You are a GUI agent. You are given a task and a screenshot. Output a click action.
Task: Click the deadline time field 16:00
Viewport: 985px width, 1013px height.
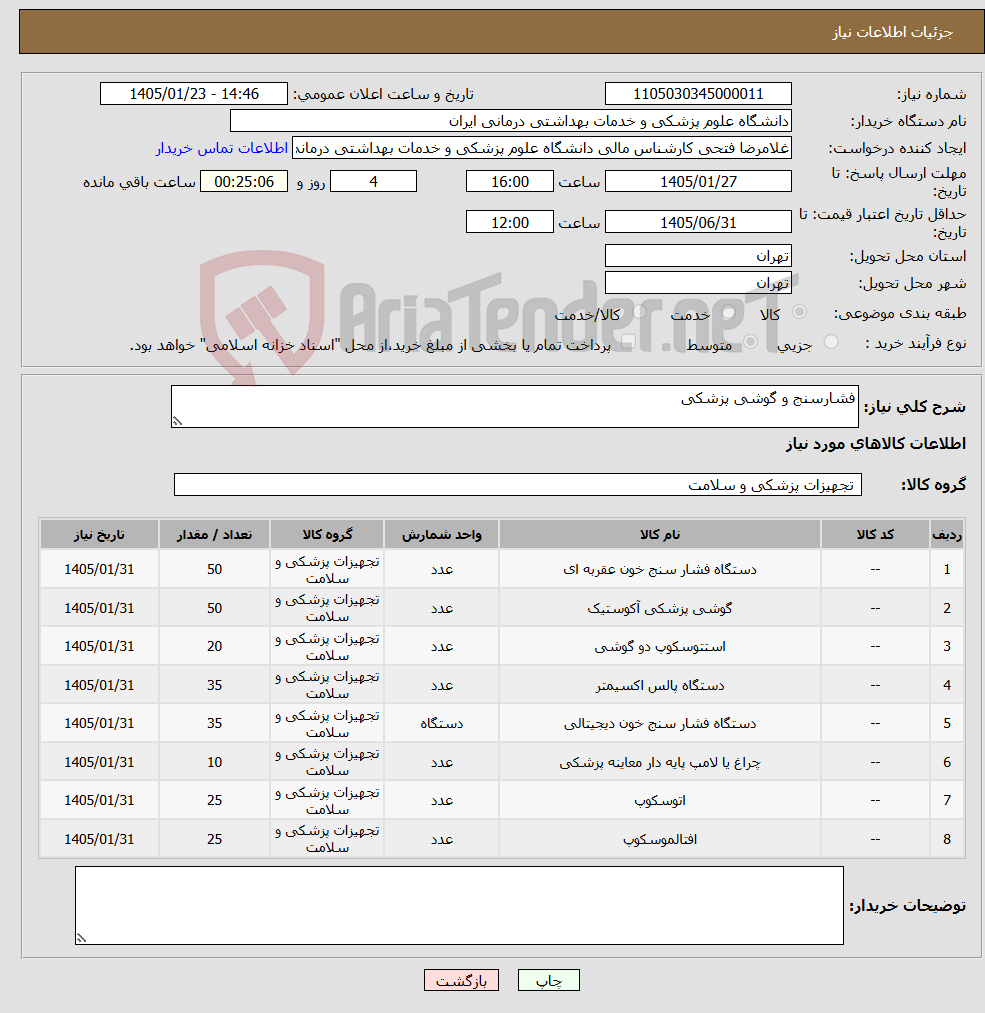tap(510, 182)
